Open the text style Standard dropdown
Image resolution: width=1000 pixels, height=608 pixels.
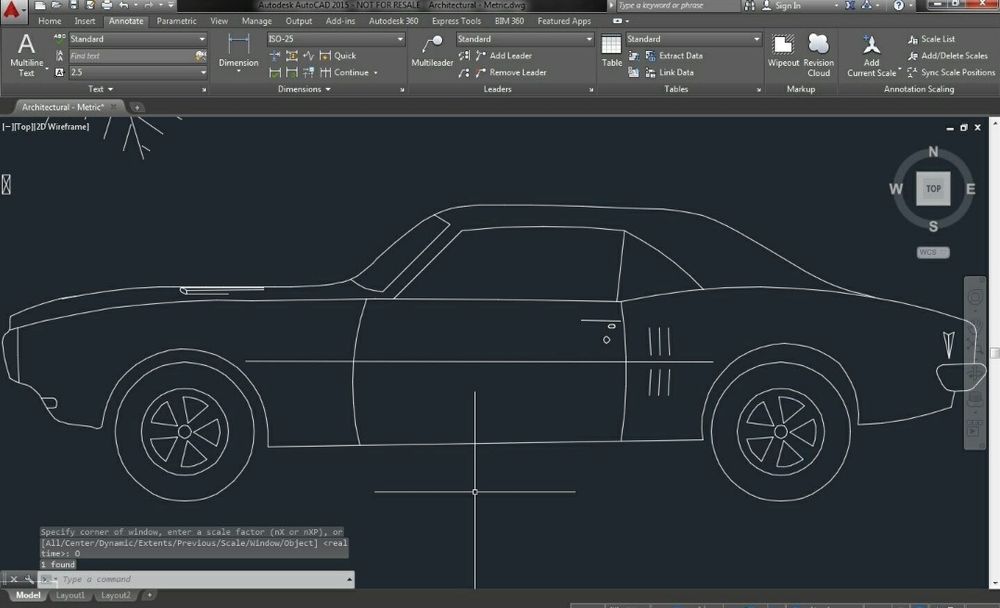coord(137,39)
